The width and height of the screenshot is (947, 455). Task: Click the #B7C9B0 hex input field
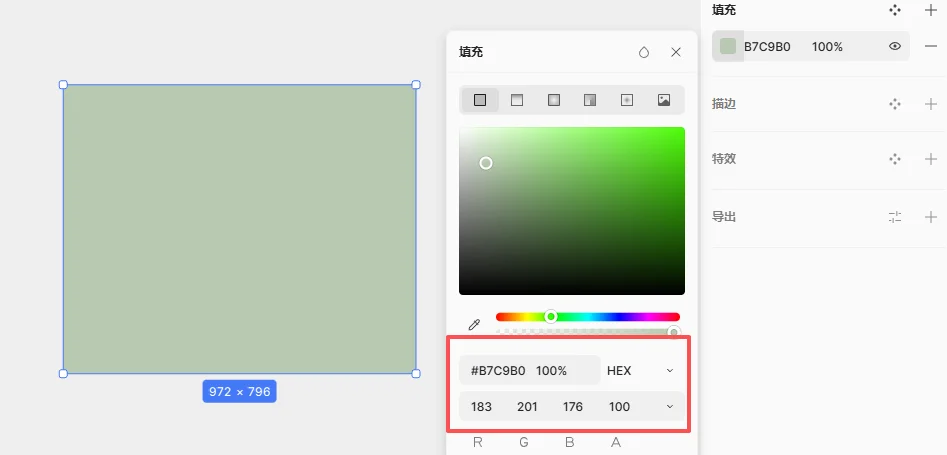[x=498, y=371]
